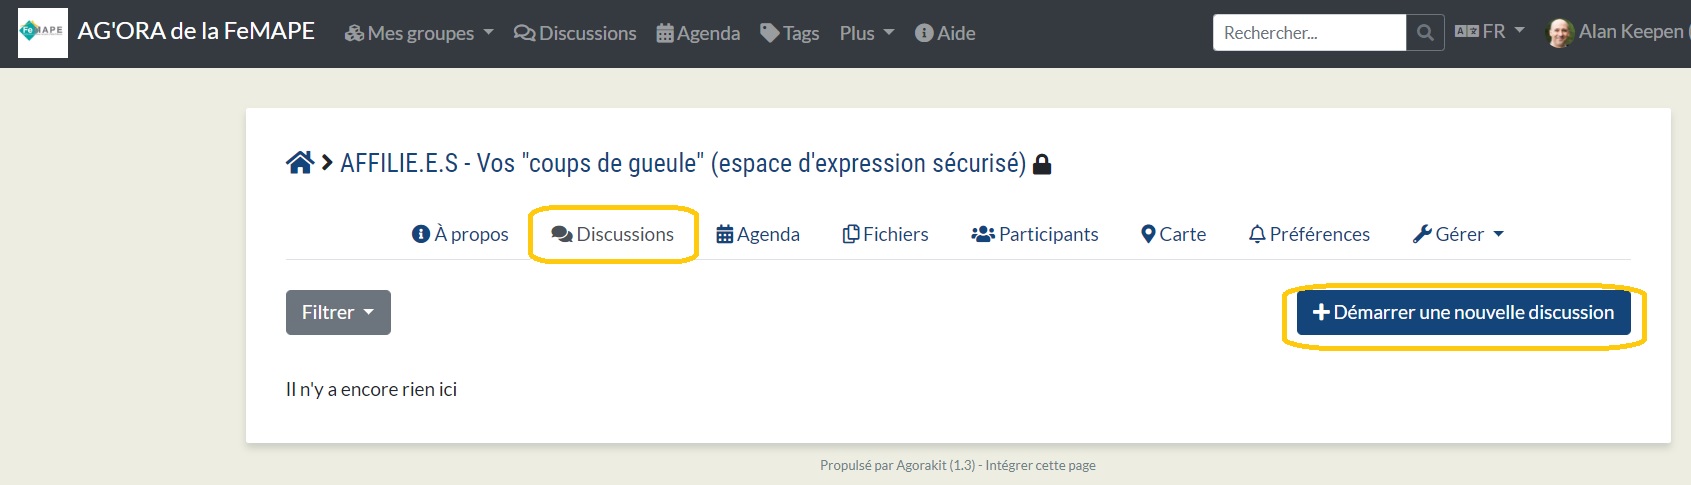This screenshot has width=1691, height=485.
Task: Click the FeMAPE logo in navbar
Action: tap(43, 33)
